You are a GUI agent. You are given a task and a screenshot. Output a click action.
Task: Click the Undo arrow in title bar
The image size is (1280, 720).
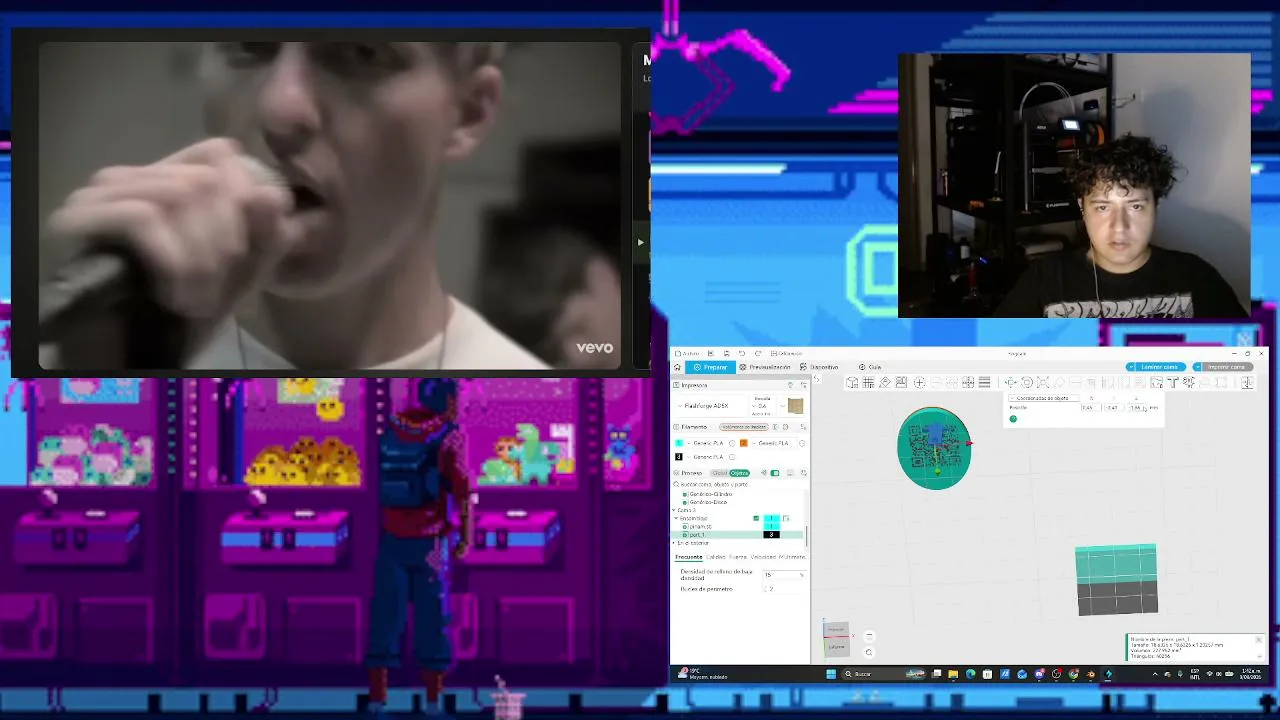pyautogui.click(x=741, y=353)
